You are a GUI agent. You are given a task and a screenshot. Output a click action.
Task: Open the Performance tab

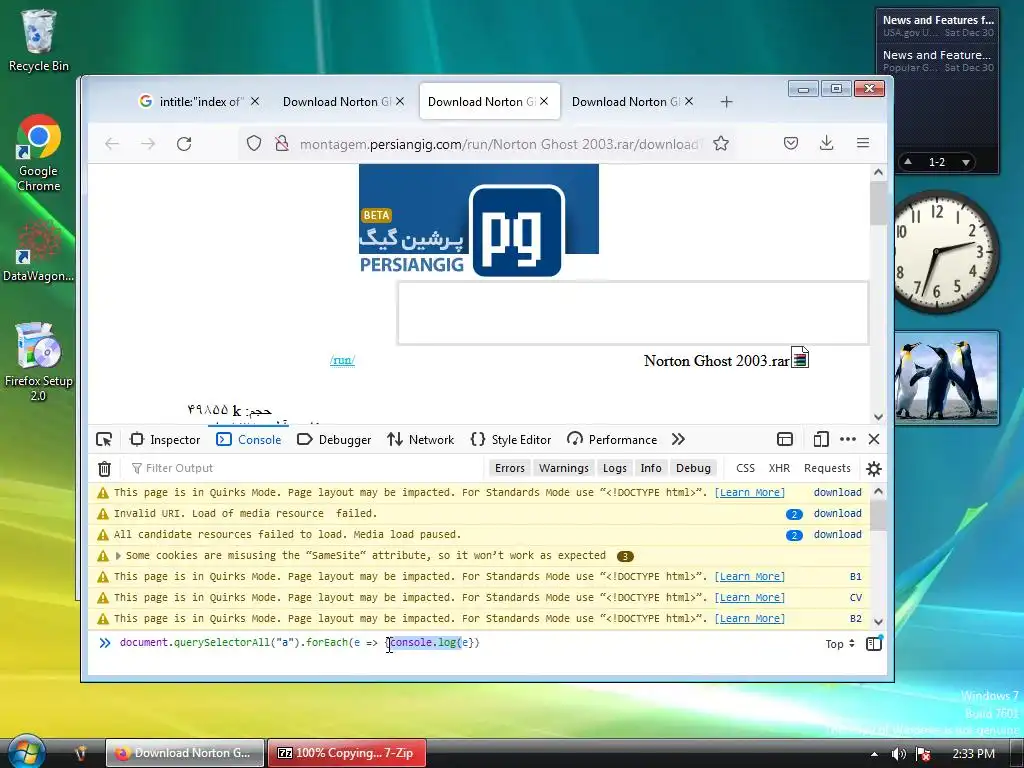(x=612, y=440)
